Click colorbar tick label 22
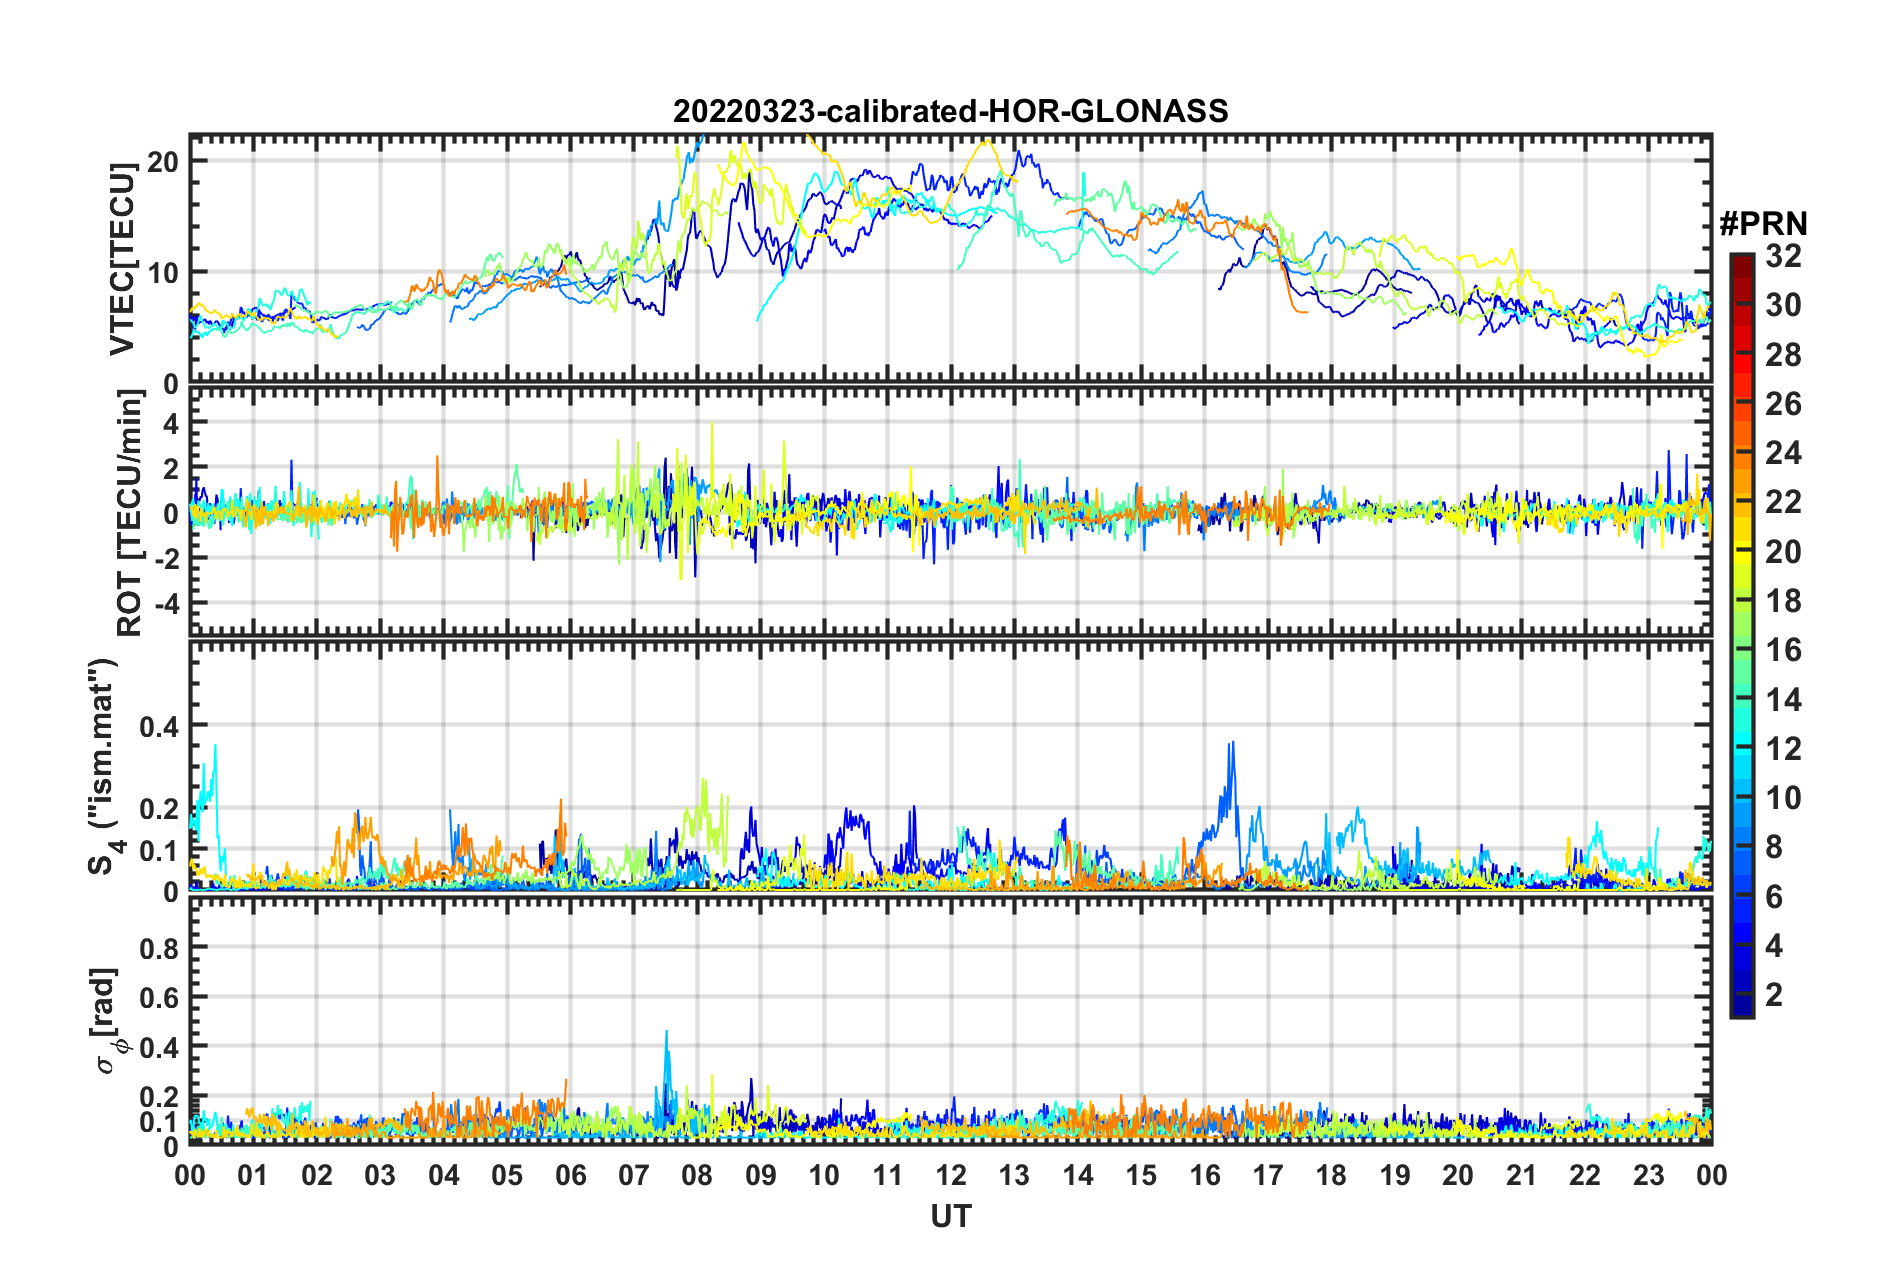The image size is (1902, 1272). coord(1784,502)
